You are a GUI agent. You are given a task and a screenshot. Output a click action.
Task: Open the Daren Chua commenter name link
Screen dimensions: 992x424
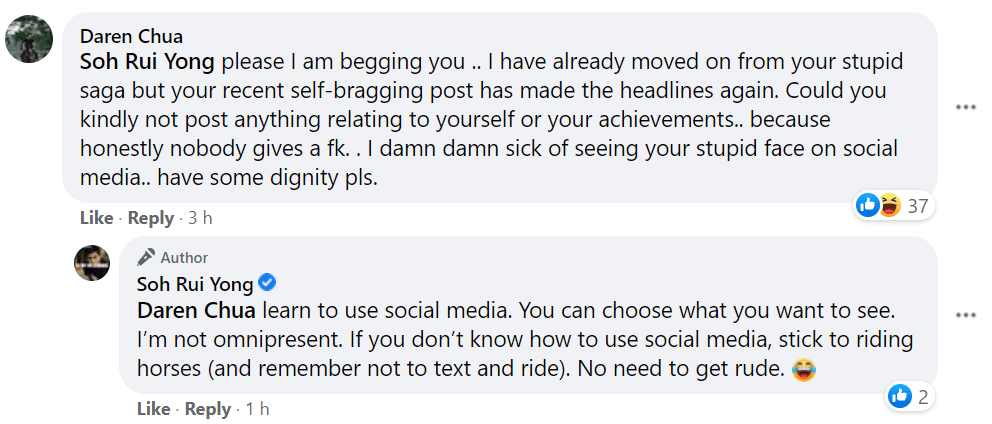[x=131, y=37]
